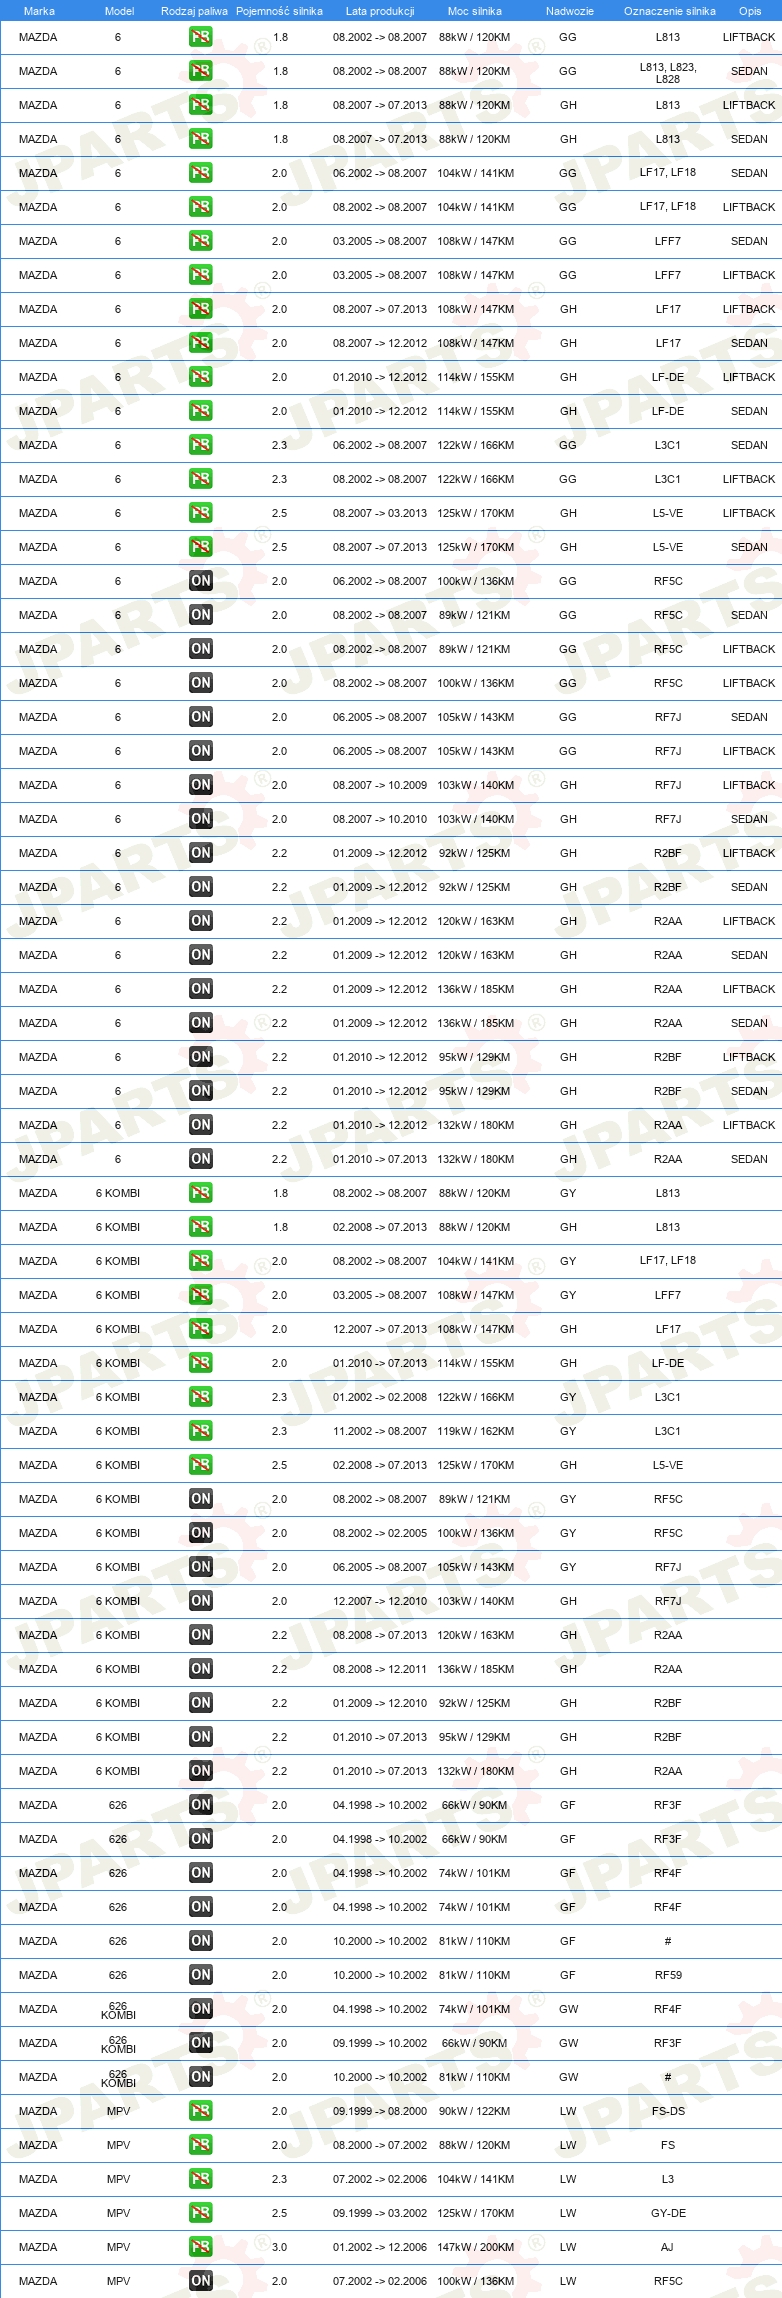Click petrol icon in L813, L823, L828 sedan row
Screen dimensions: 782x2298
coord(200,71)
